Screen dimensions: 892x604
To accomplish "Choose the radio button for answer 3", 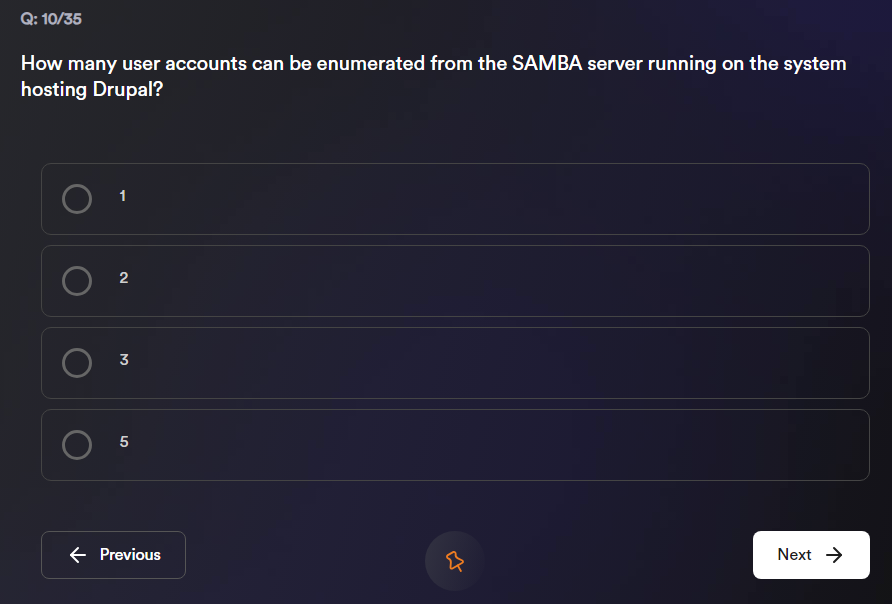I will click(77, 363).
